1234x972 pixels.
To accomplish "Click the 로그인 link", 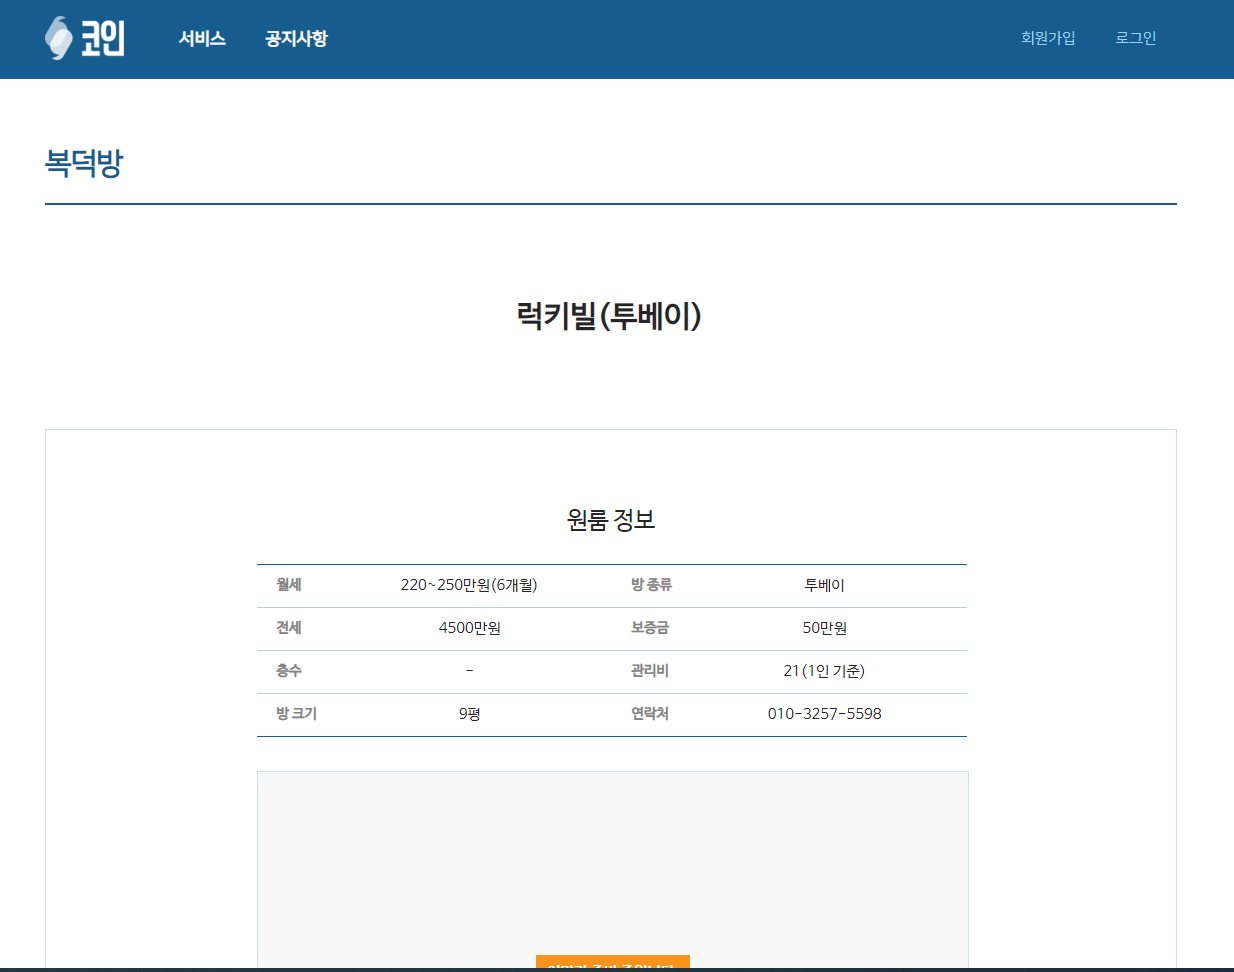I will tap(1135, 38).
